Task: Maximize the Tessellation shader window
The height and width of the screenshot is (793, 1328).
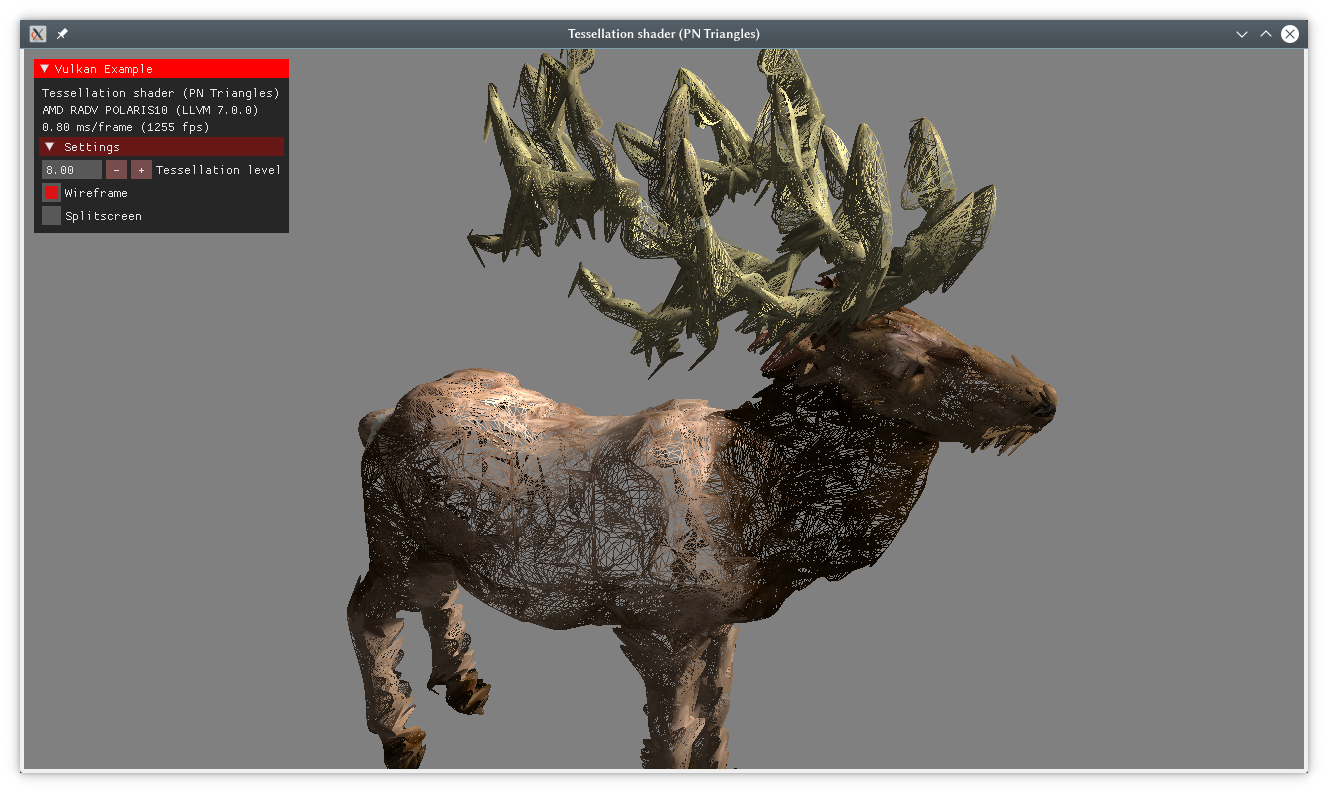Action: 1266,34
